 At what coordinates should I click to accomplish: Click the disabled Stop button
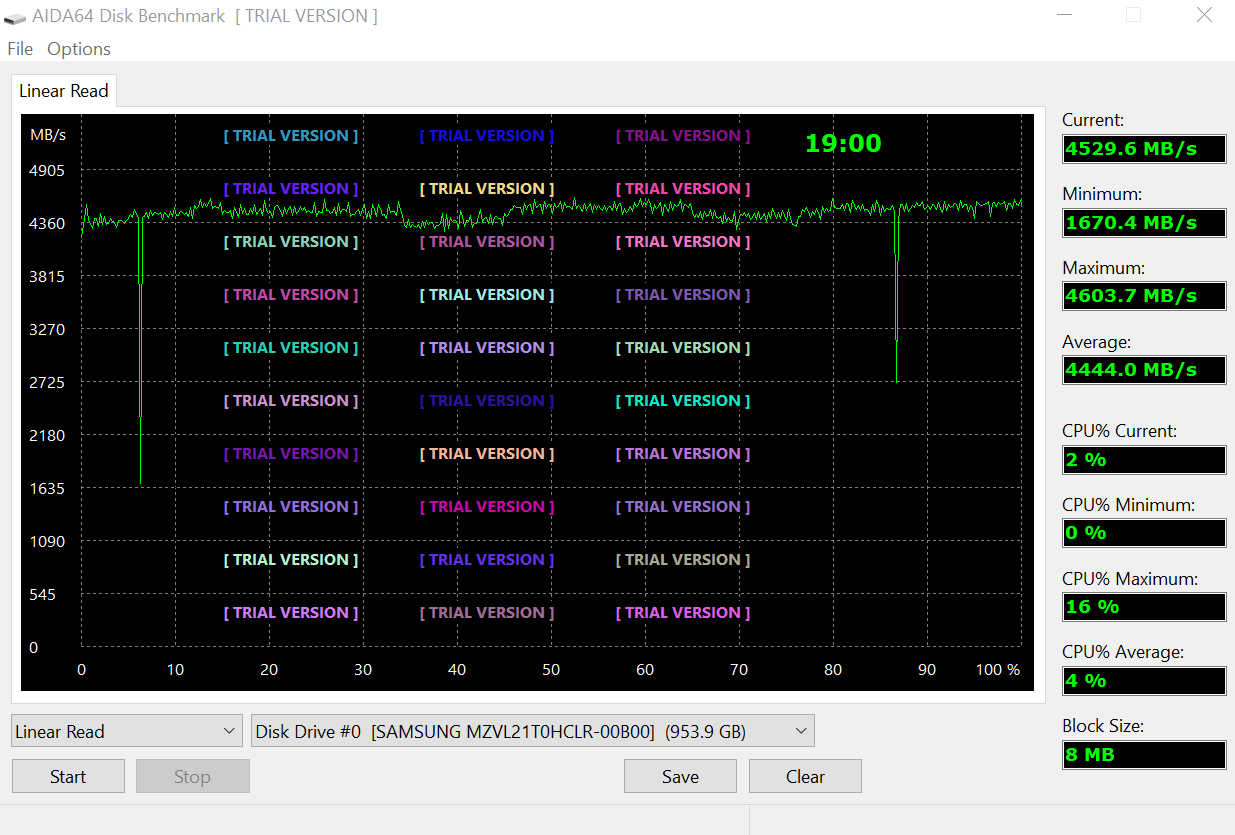coord(192,777)
